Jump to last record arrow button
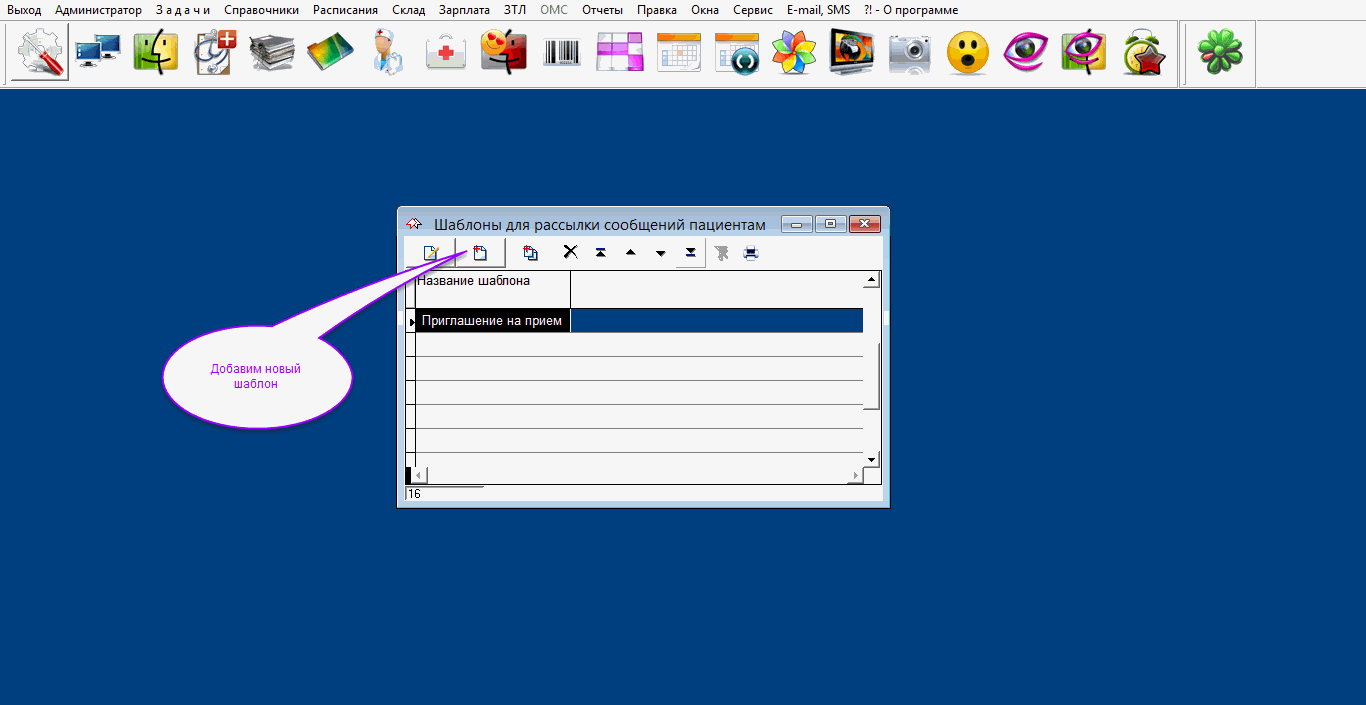 pyautogui.click(x=690, y=253)
